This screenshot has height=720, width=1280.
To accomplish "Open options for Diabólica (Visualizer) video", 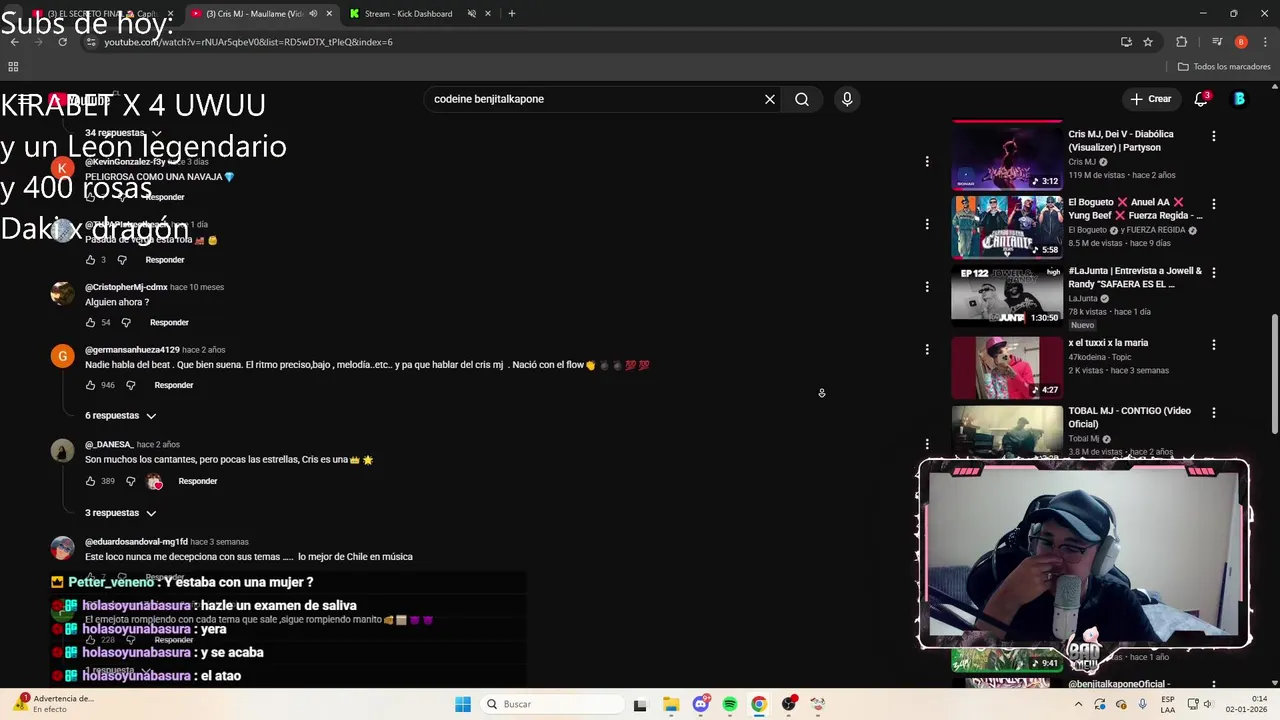I will point(1214,136).
